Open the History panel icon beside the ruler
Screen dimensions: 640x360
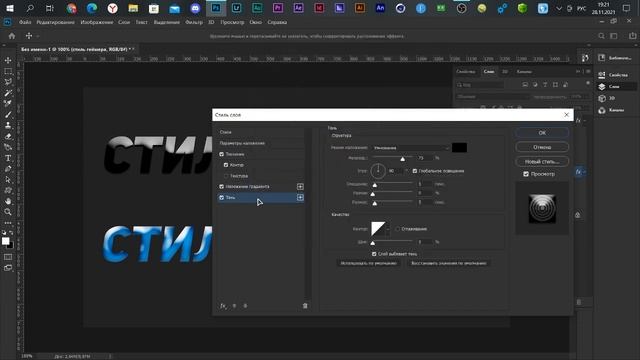tap(585, 58)
